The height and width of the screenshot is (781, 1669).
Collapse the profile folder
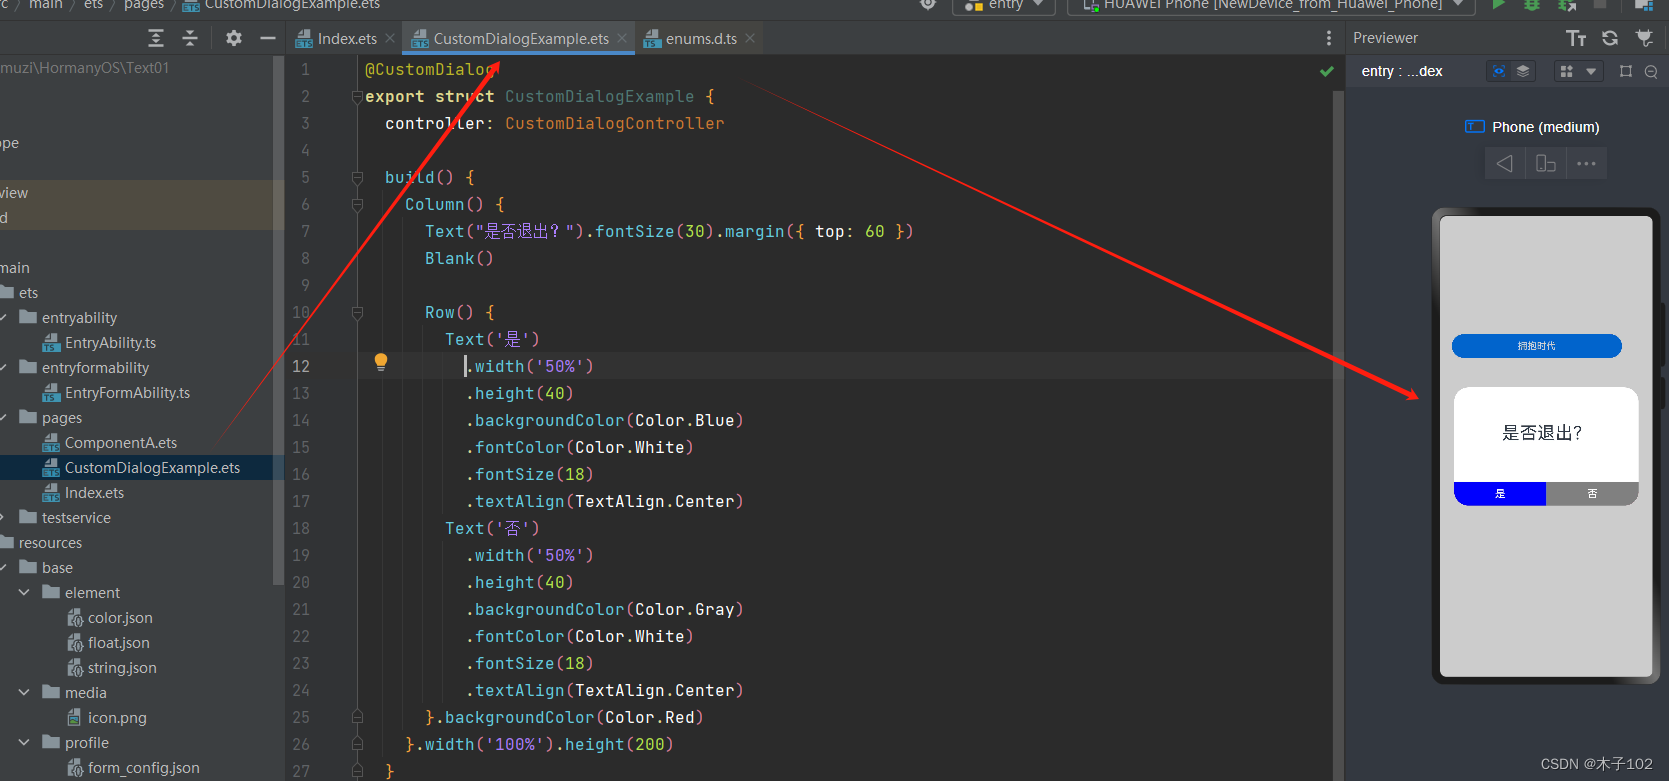point(24,742)
